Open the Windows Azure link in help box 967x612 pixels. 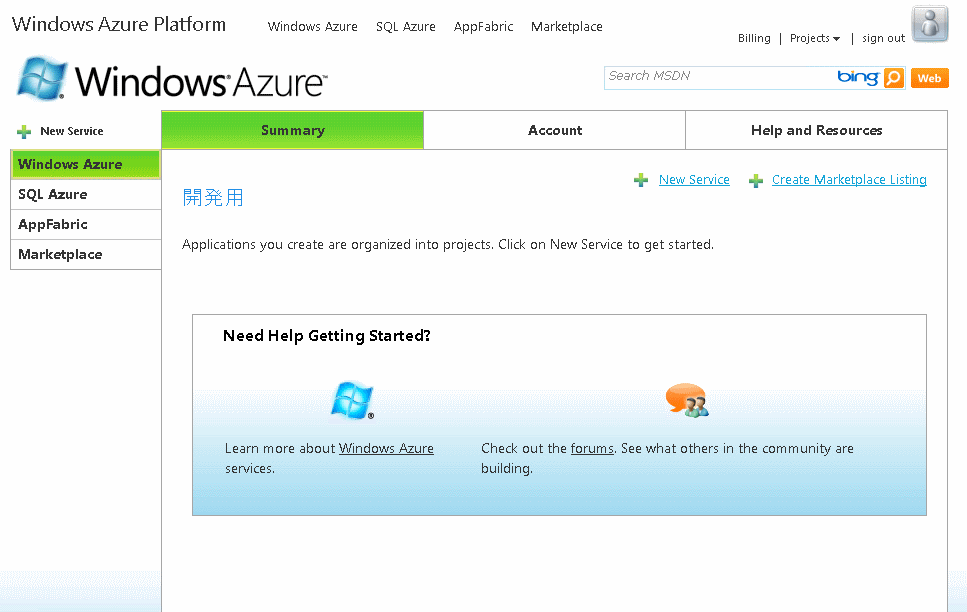[x=386, y=449]
